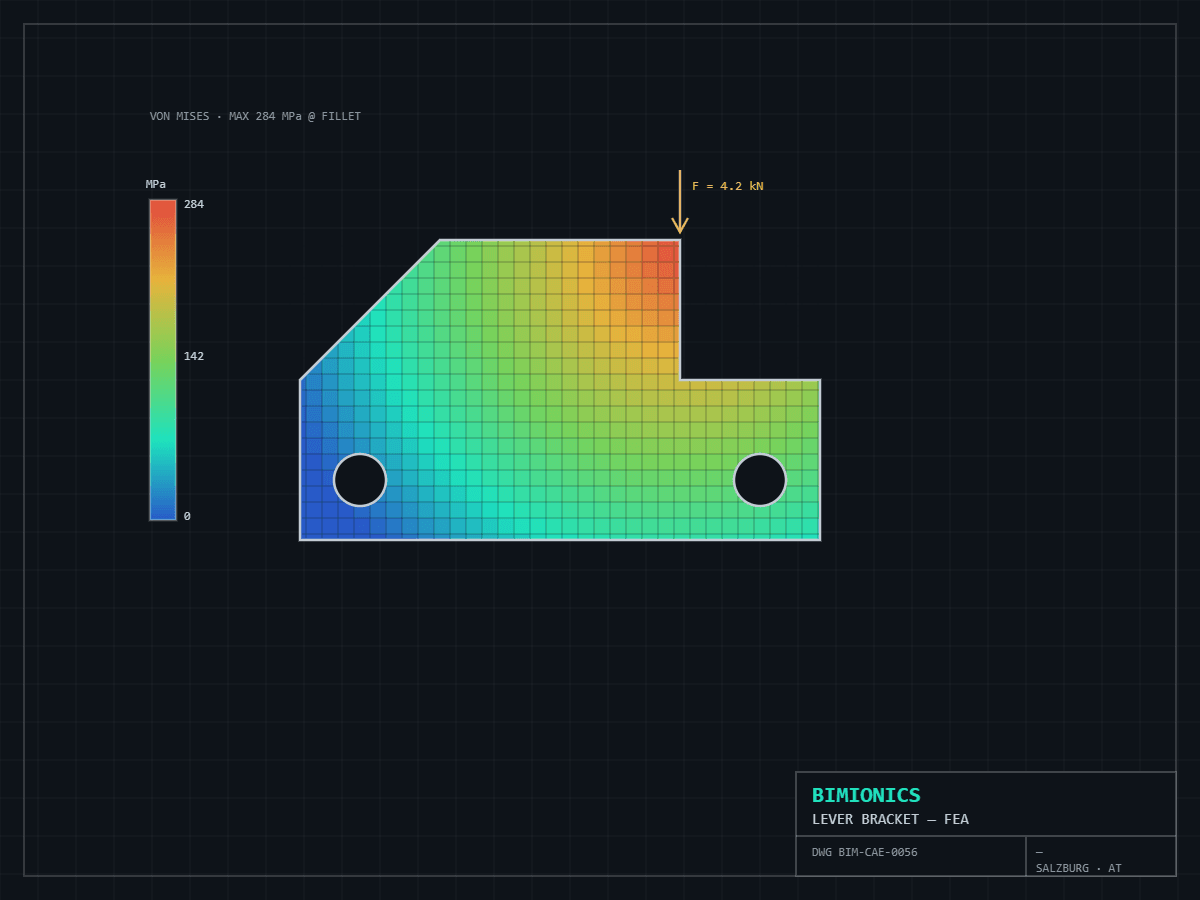Click the 284 legend maximum value

[x=194, y=205]
